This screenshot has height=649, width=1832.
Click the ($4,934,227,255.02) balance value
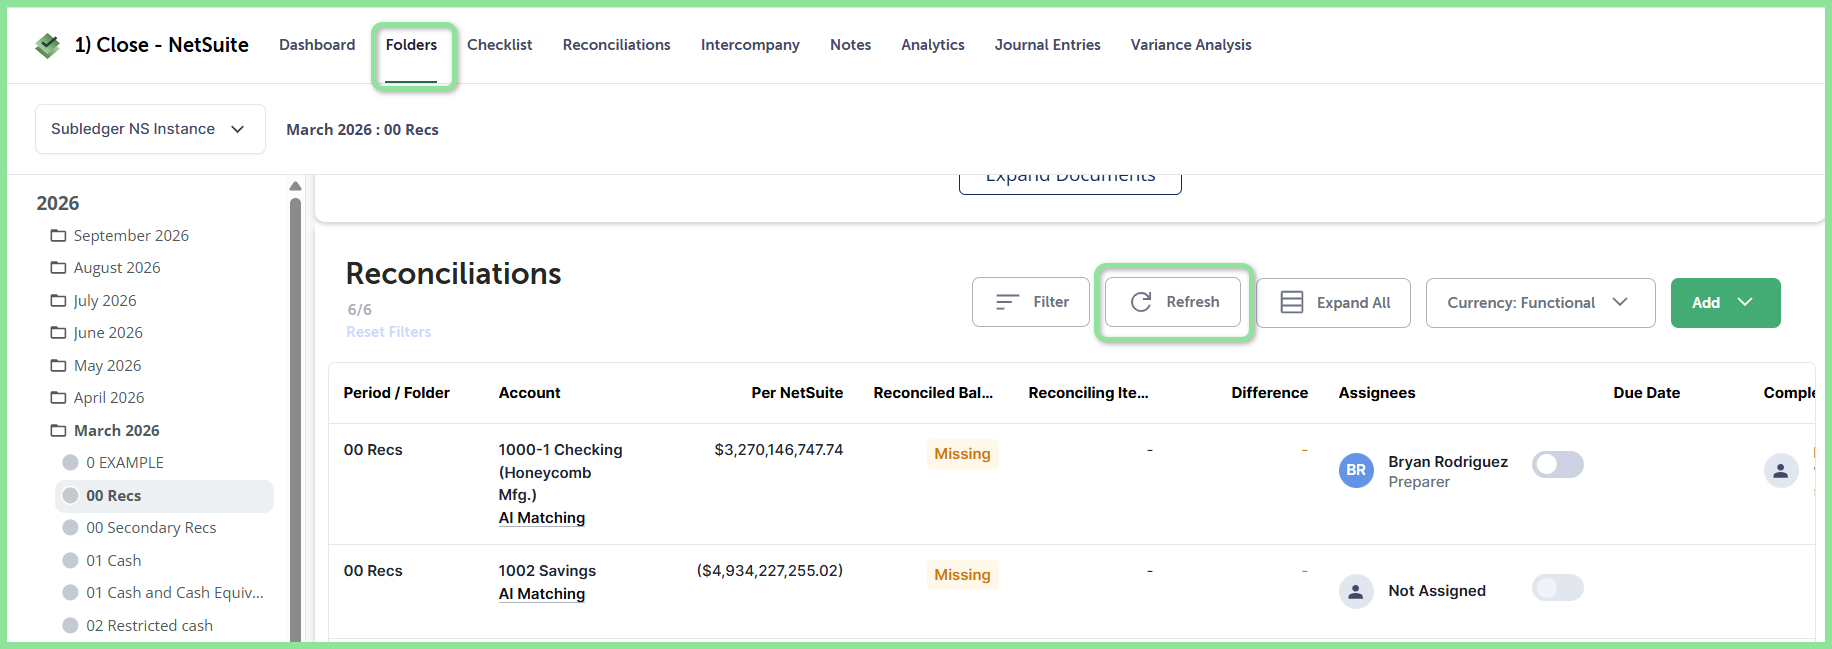tap(770, 571)
